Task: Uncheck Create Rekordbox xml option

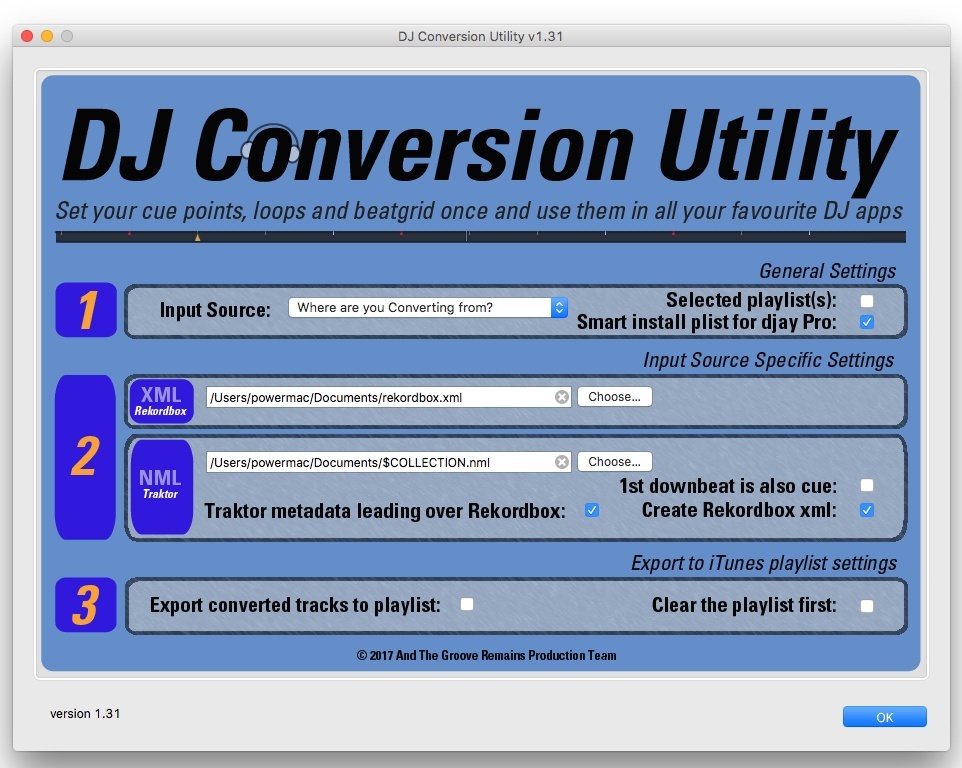Action: point(866,510)
